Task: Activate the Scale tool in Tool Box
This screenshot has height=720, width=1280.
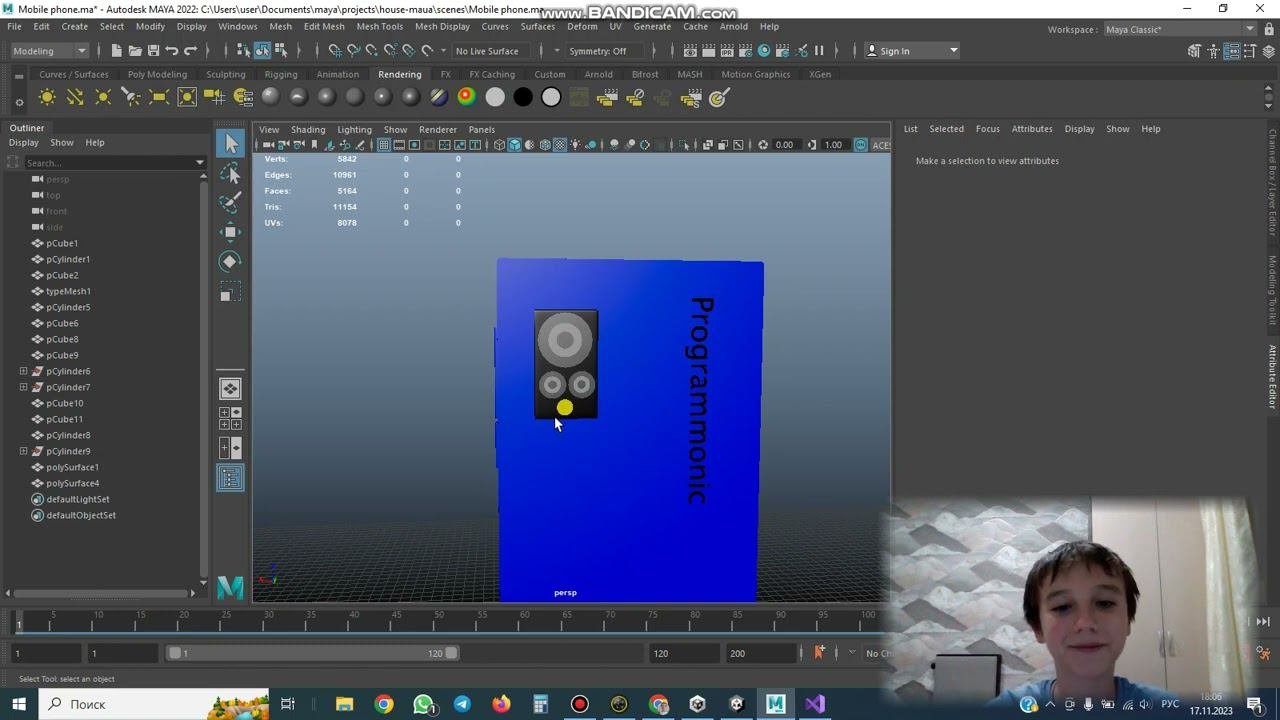Action: [x=231, y=292]
